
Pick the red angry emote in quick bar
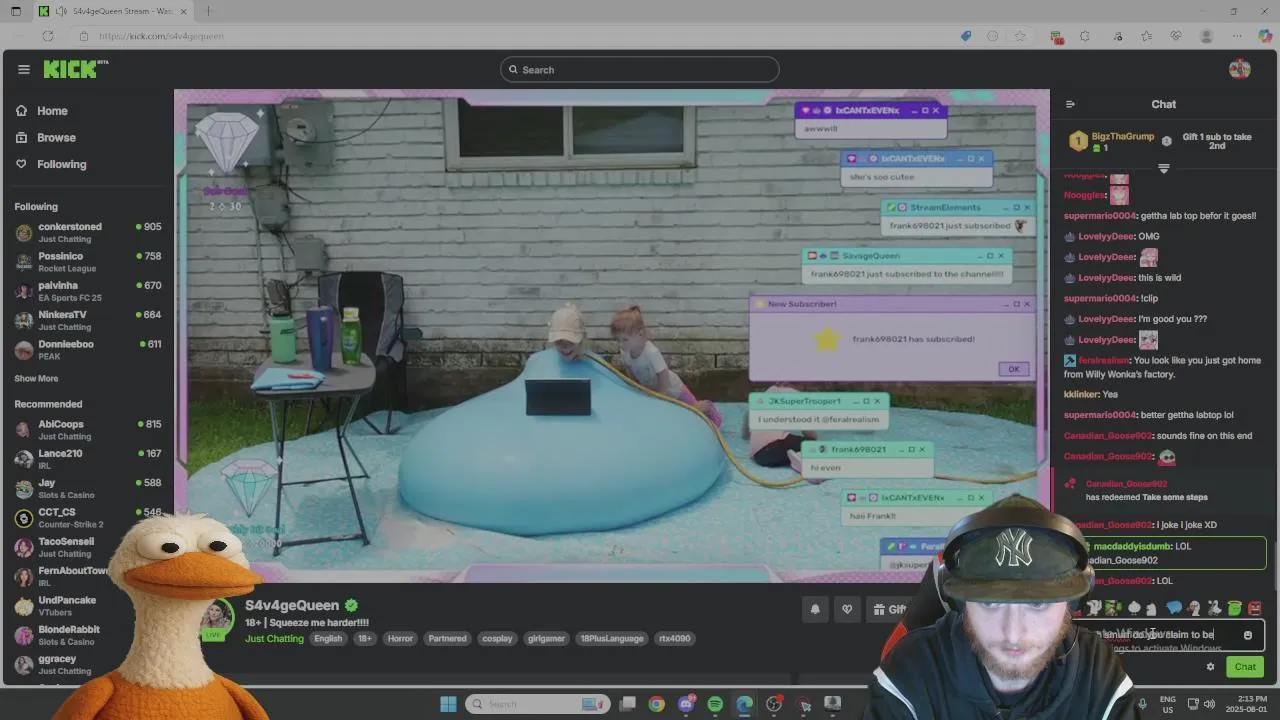coord(1255,608)
